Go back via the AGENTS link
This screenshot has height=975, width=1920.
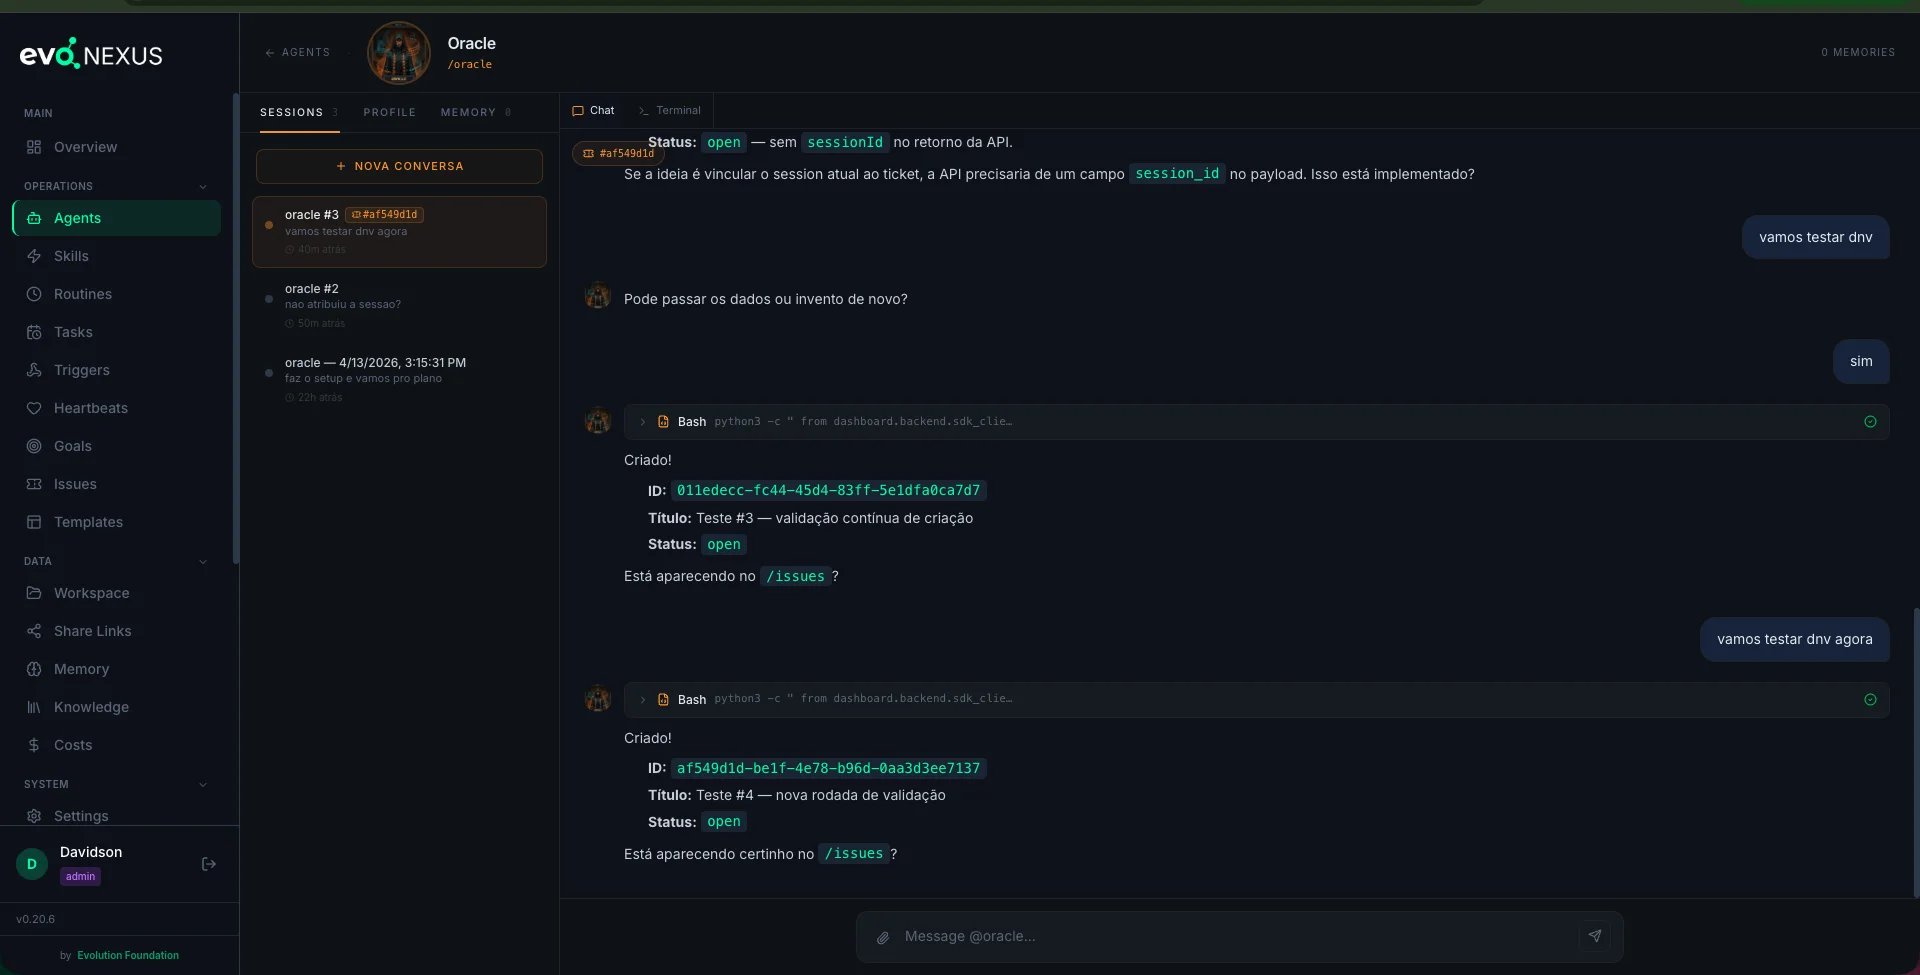(297, 52)
